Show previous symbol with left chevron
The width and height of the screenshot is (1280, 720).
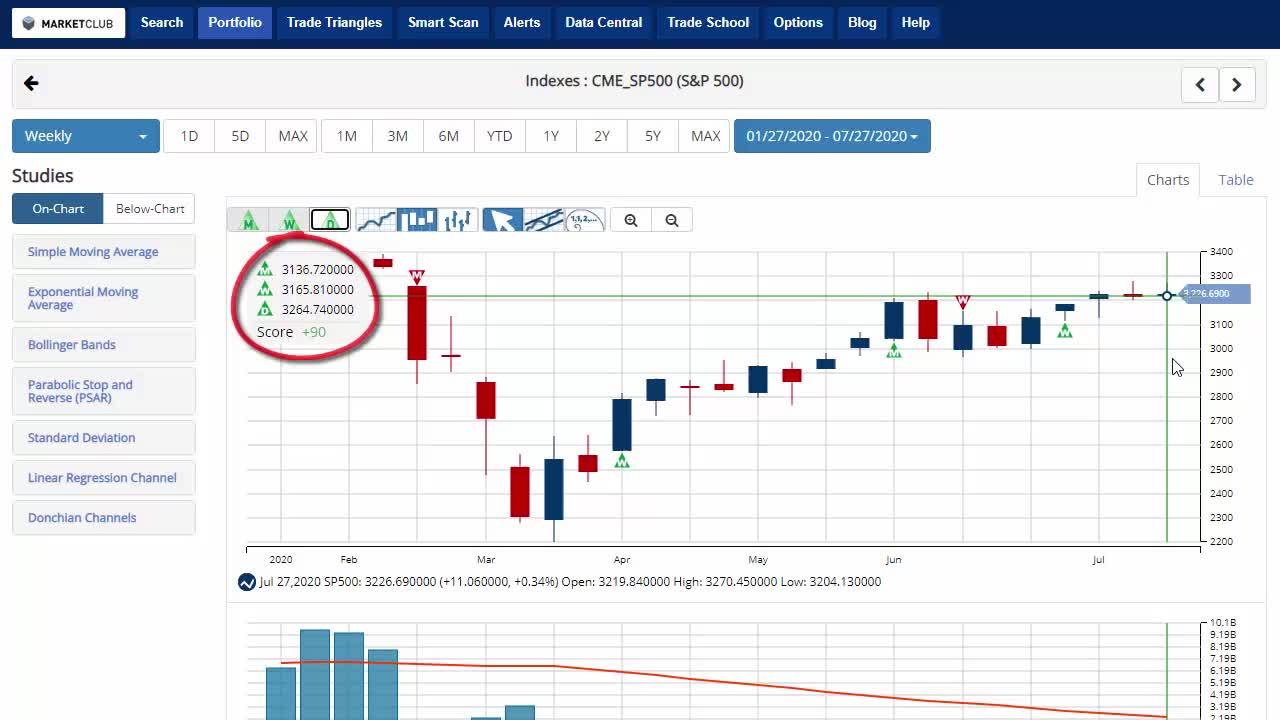click(x=1200, y=85)
